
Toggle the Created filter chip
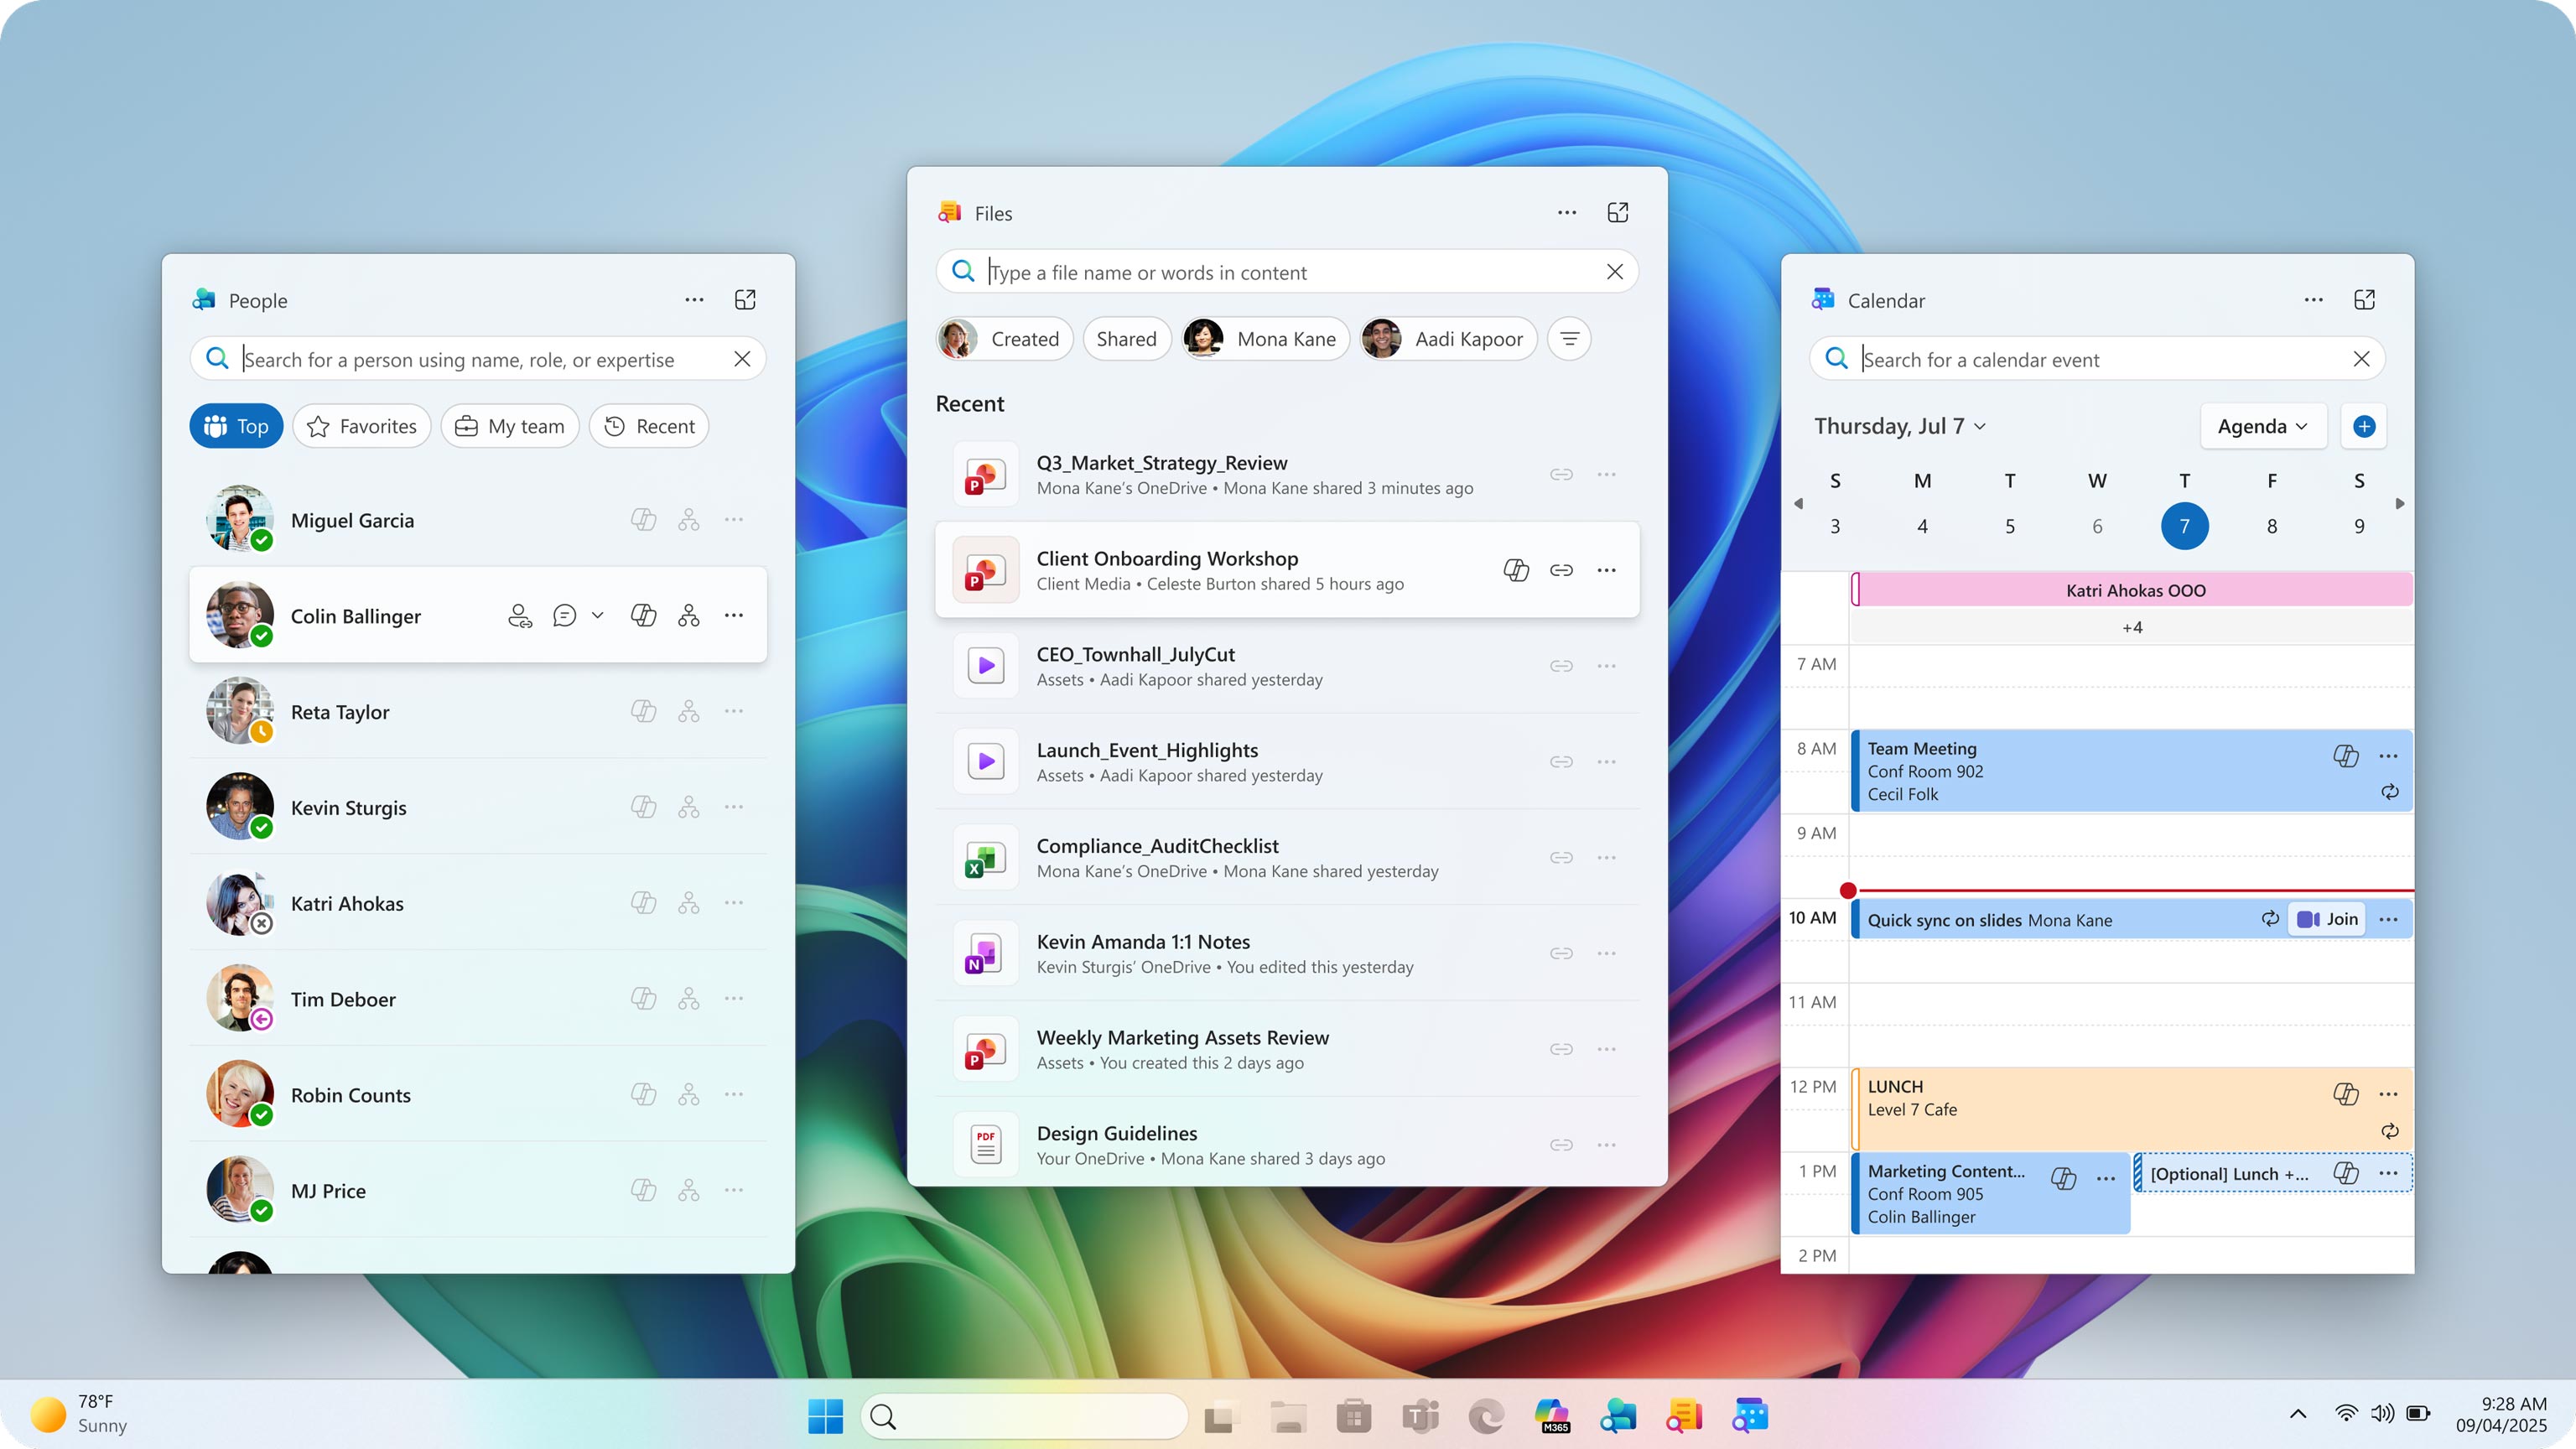pyautogui.click(x=1004, y=338)
